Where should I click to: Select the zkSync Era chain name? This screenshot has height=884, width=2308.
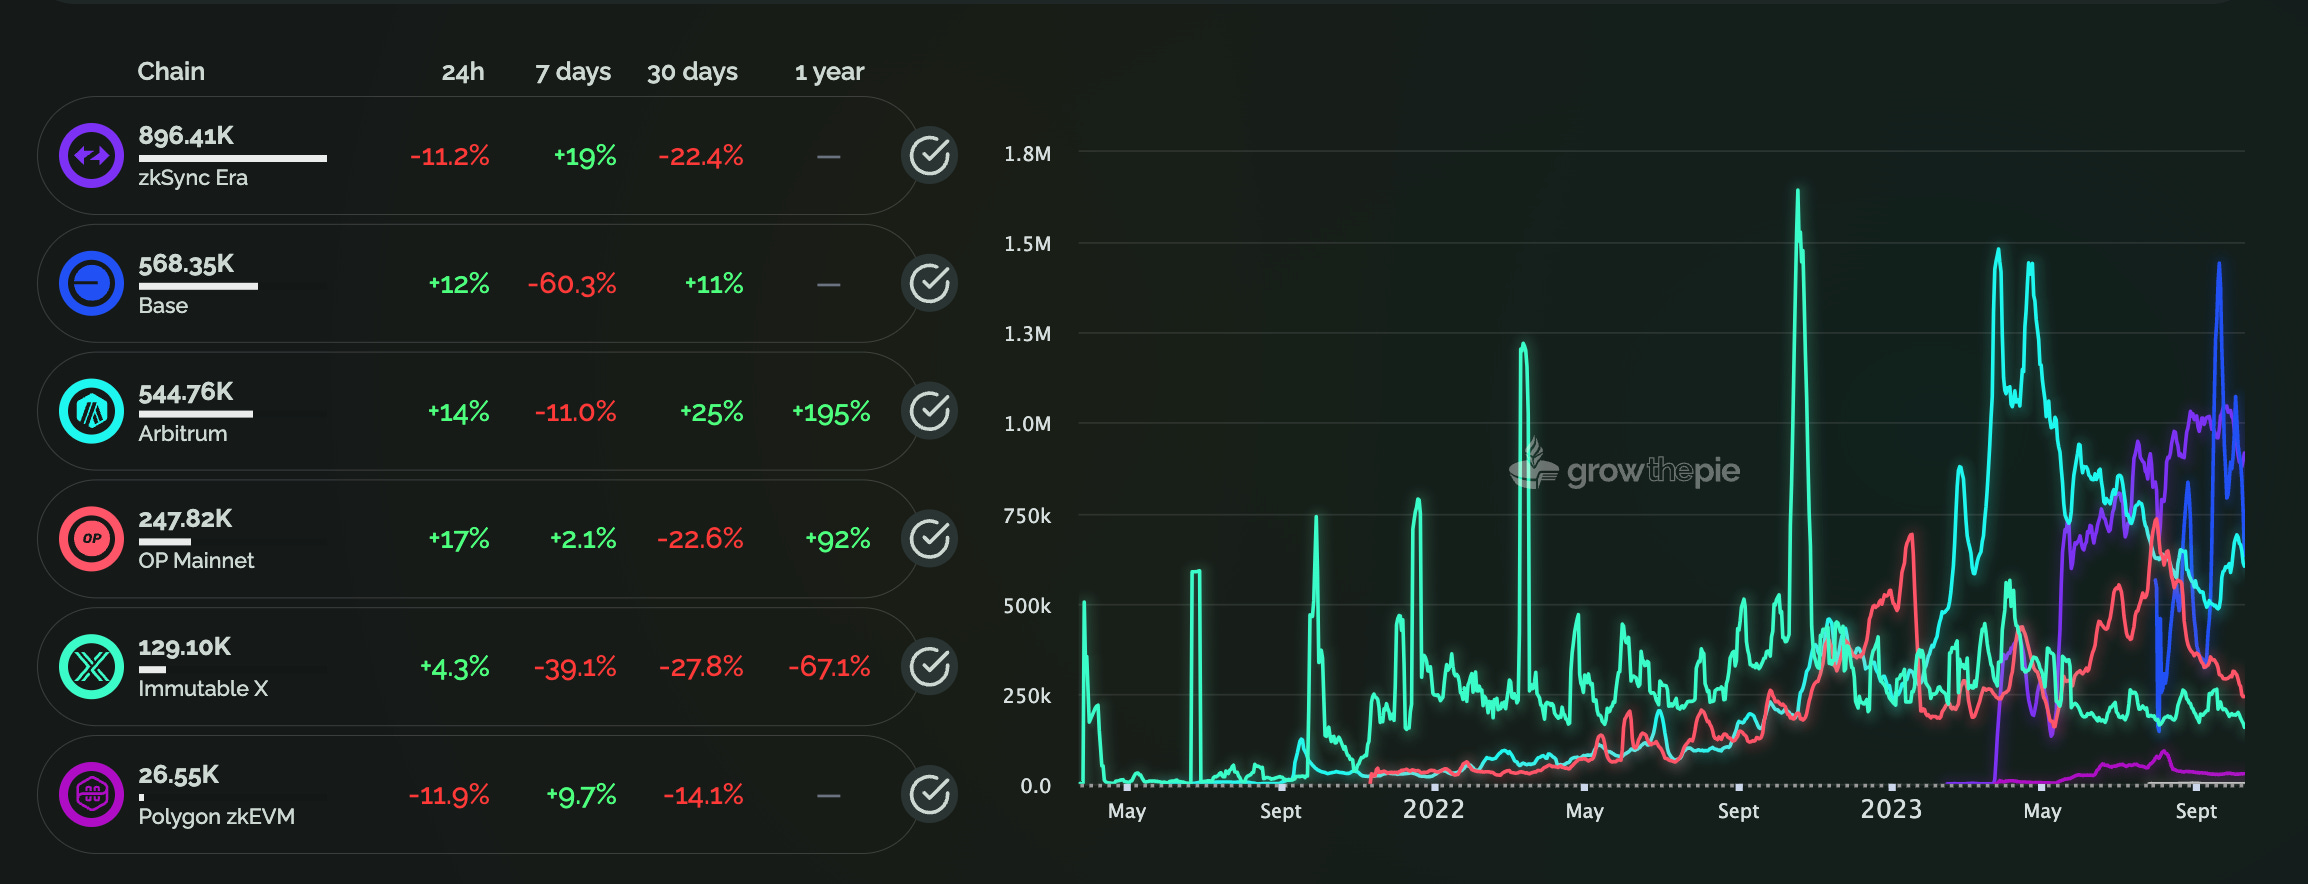[x=193, y=178]
